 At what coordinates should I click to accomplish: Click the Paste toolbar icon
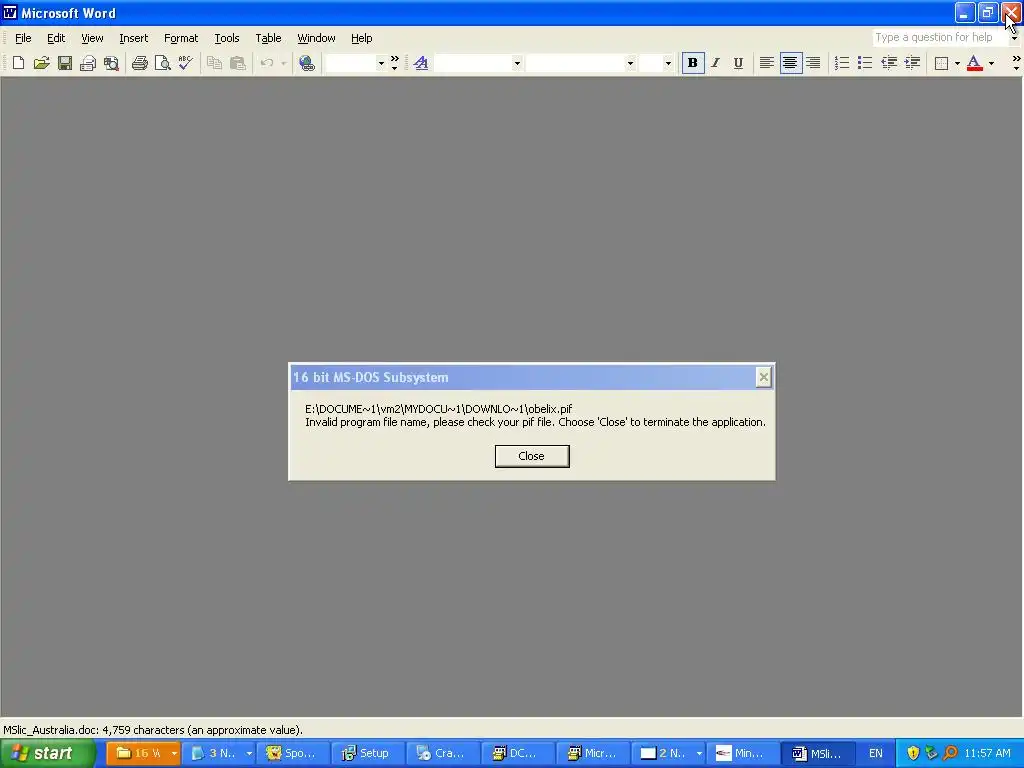[238, 63]
